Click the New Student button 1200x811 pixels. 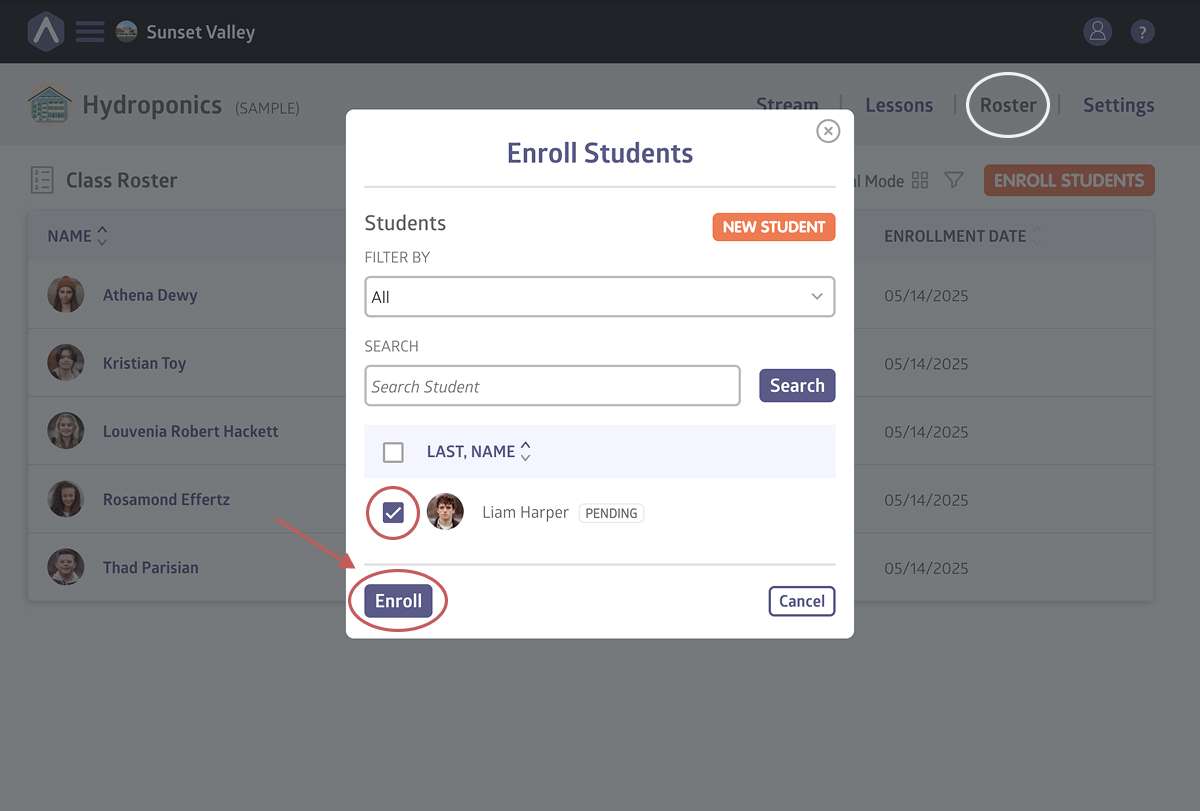[x=773, y=227]
